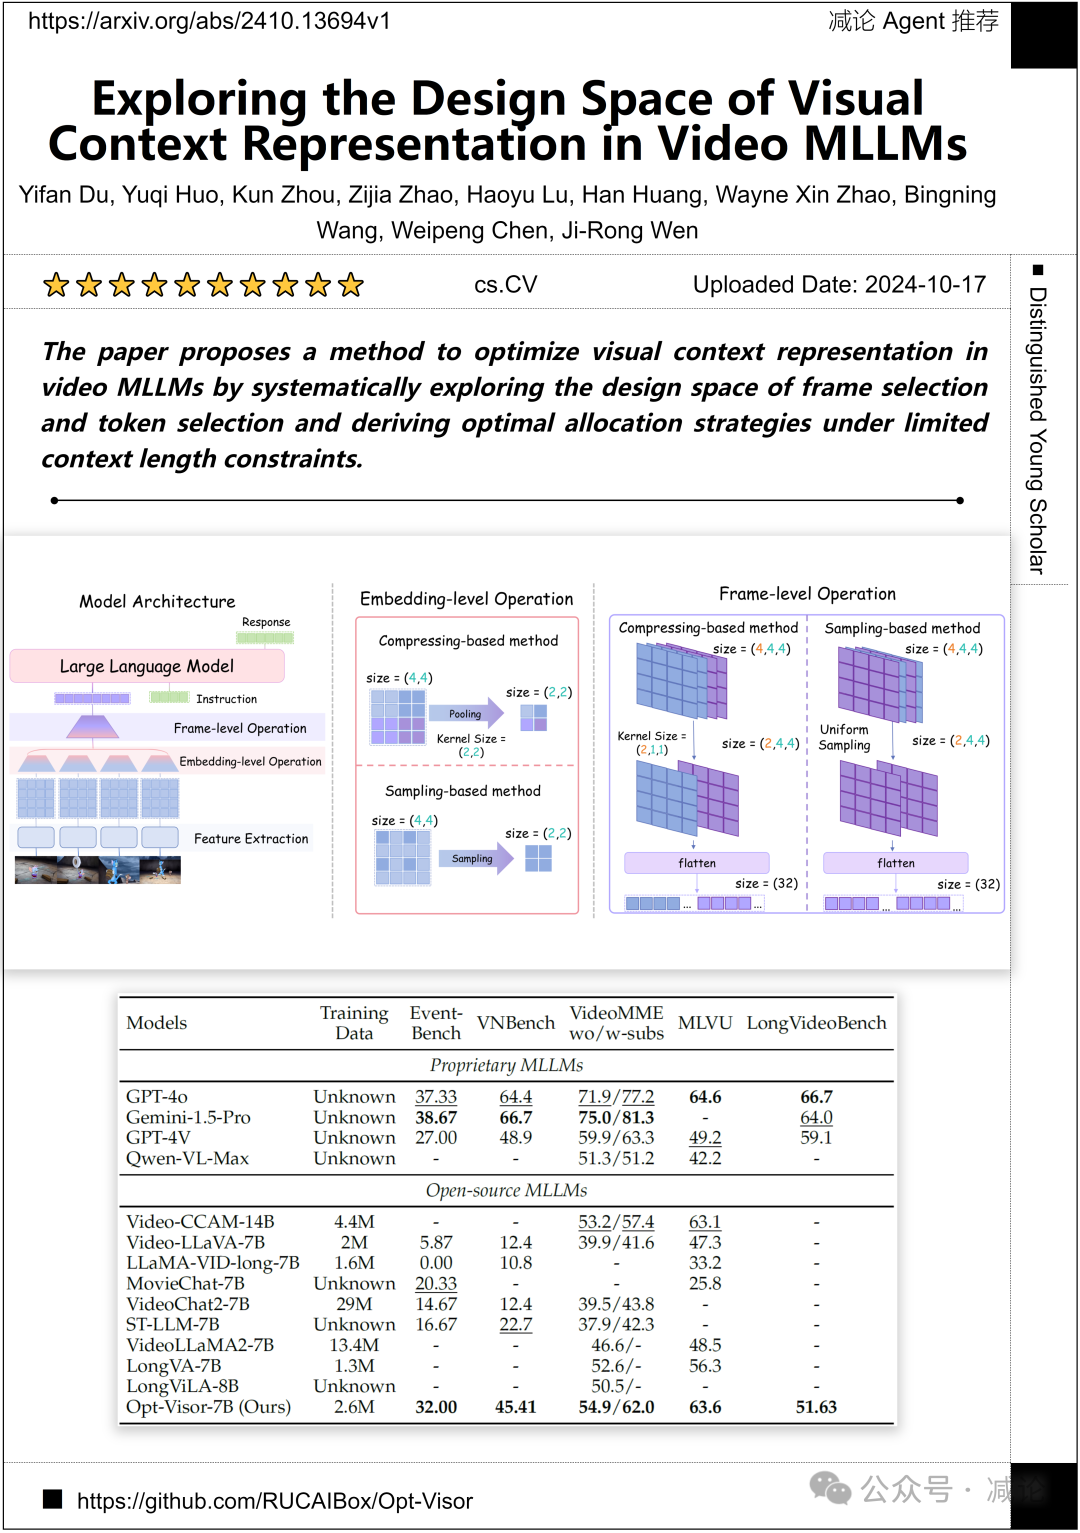The width and height of the screenshot is (1080, 1533).
Task: Click the Gemini-1.5-Pro row name
Action: pyautogui.click(x=188, y=1117)
